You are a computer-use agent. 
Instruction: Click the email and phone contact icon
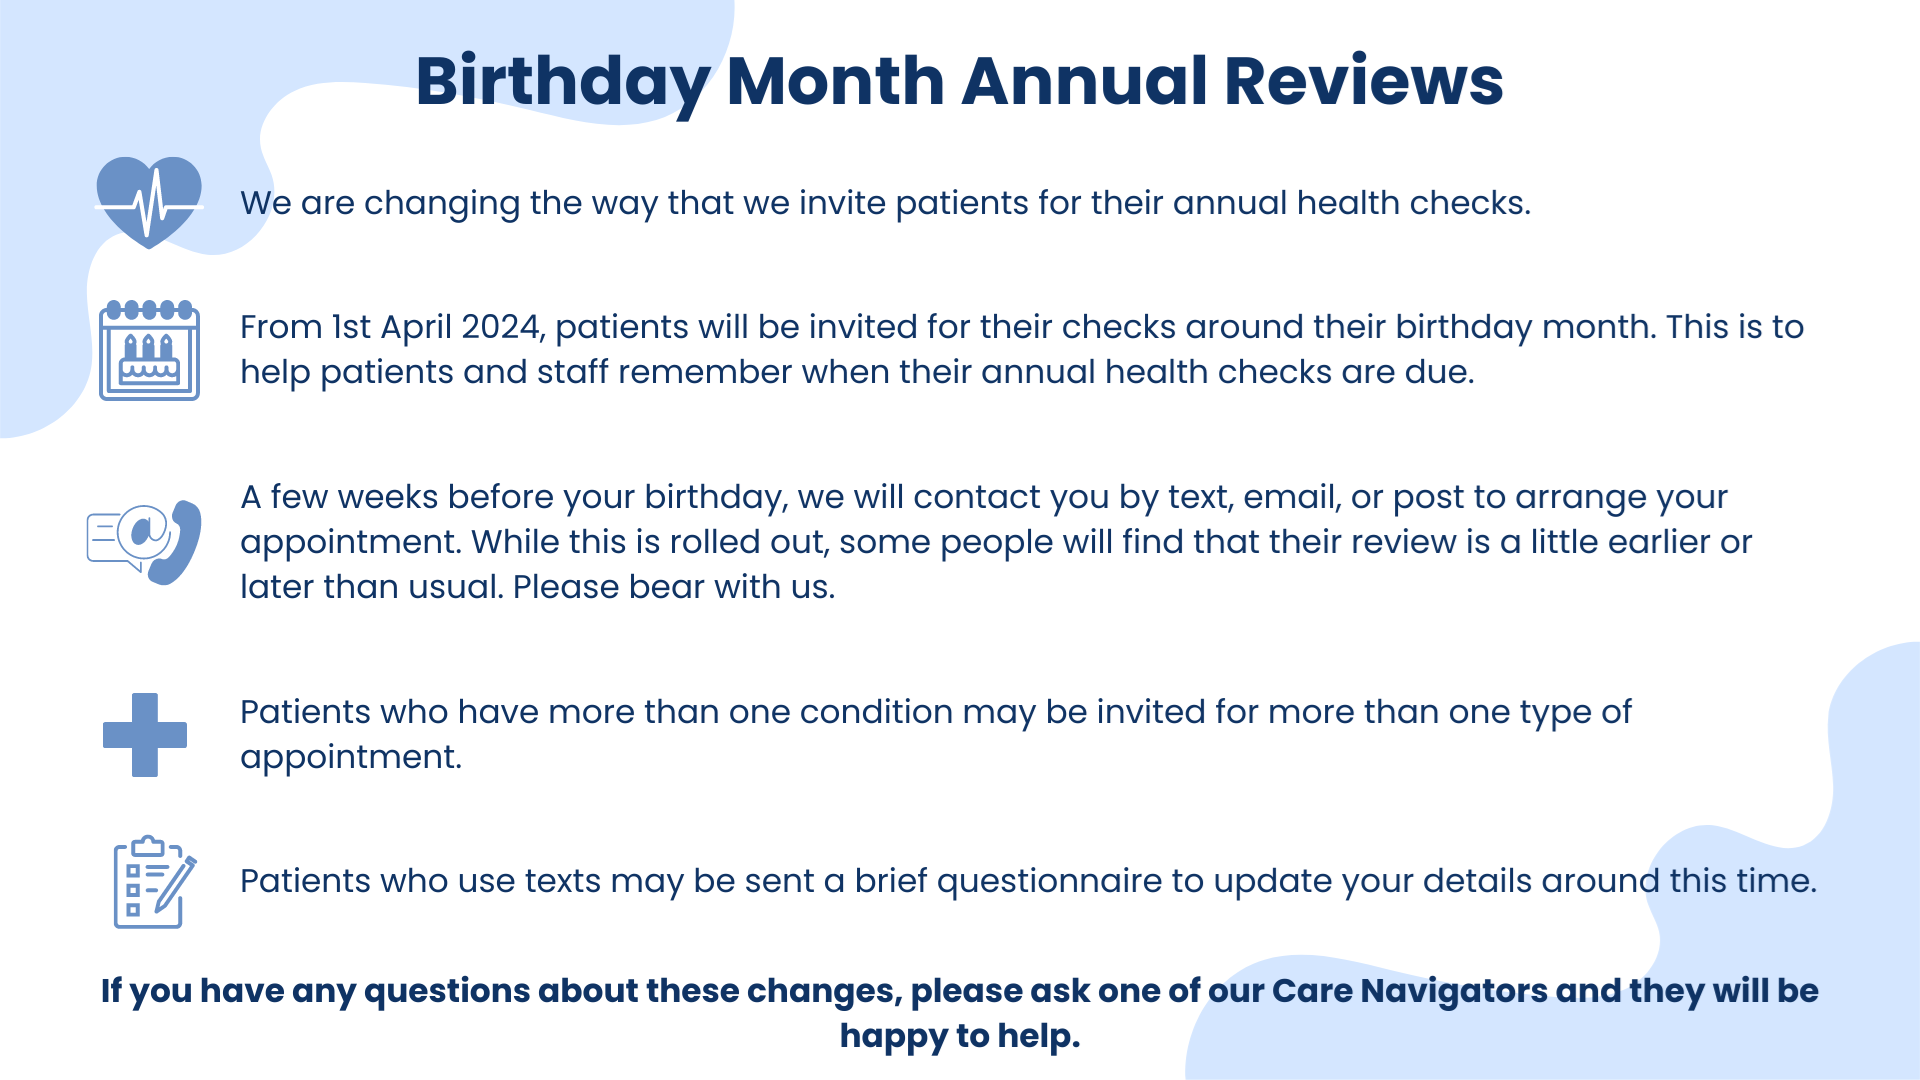point(144,541)
